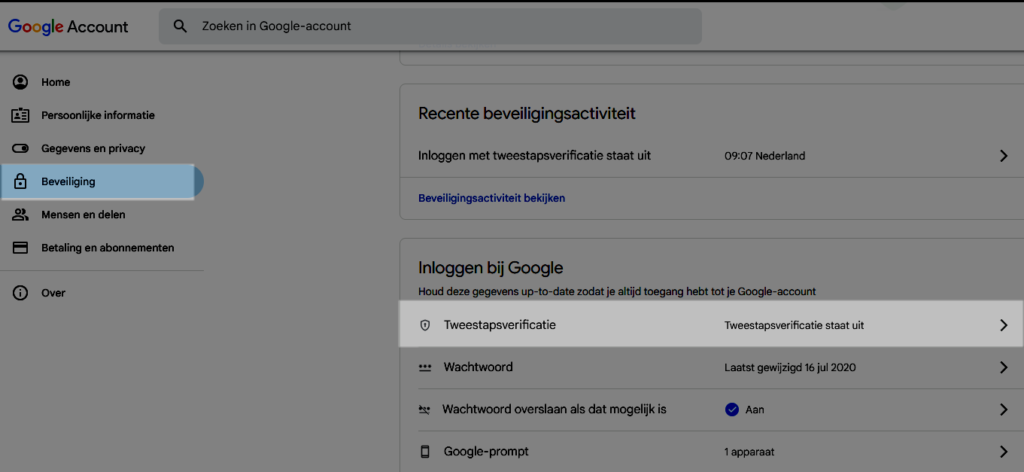The image size is (1024, 472).
Task: Click the Mensen en delen people icon
Action: point(21,215)
